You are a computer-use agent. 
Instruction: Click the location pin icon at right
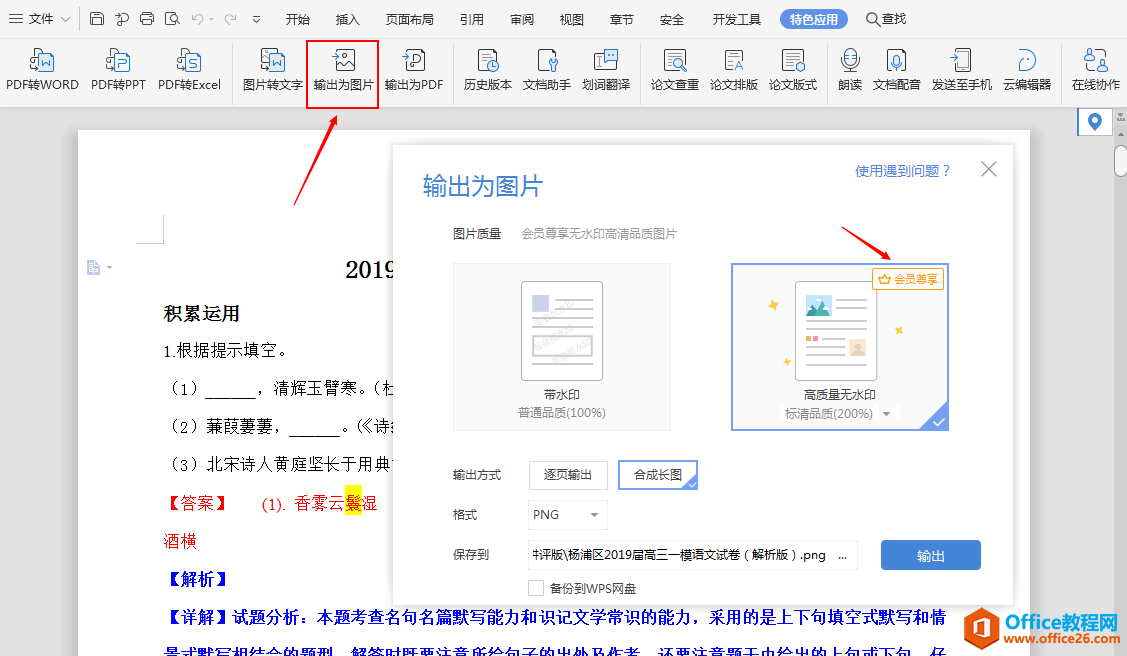1094,121
